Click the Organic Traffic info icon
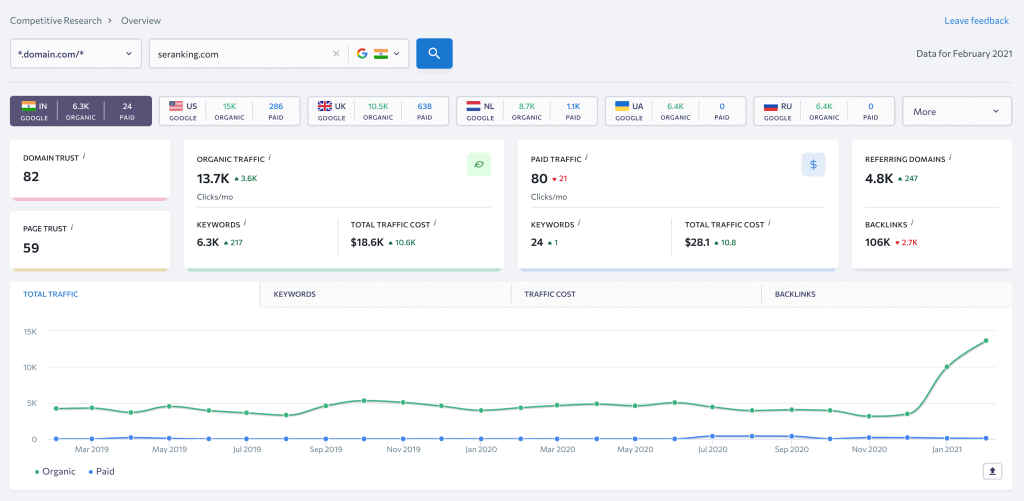 (270, 157)
